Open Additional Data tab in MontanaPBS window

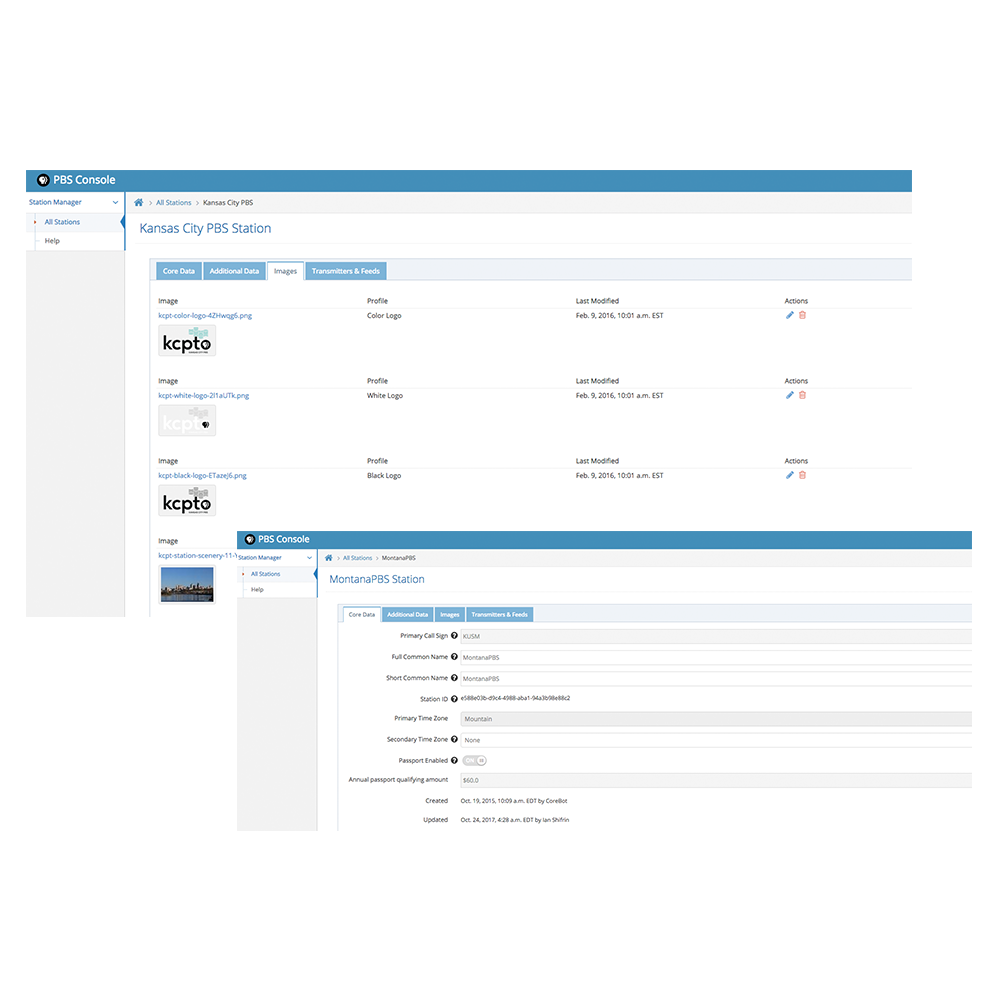[x=408, y=615]
